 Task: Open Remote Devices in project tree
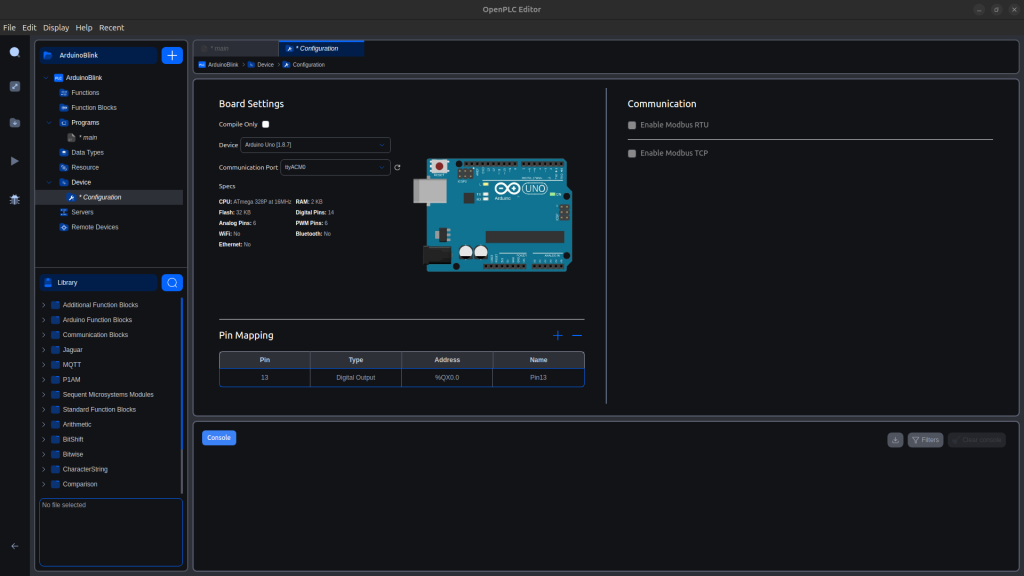pyautogui.click(x=95, y=227)
